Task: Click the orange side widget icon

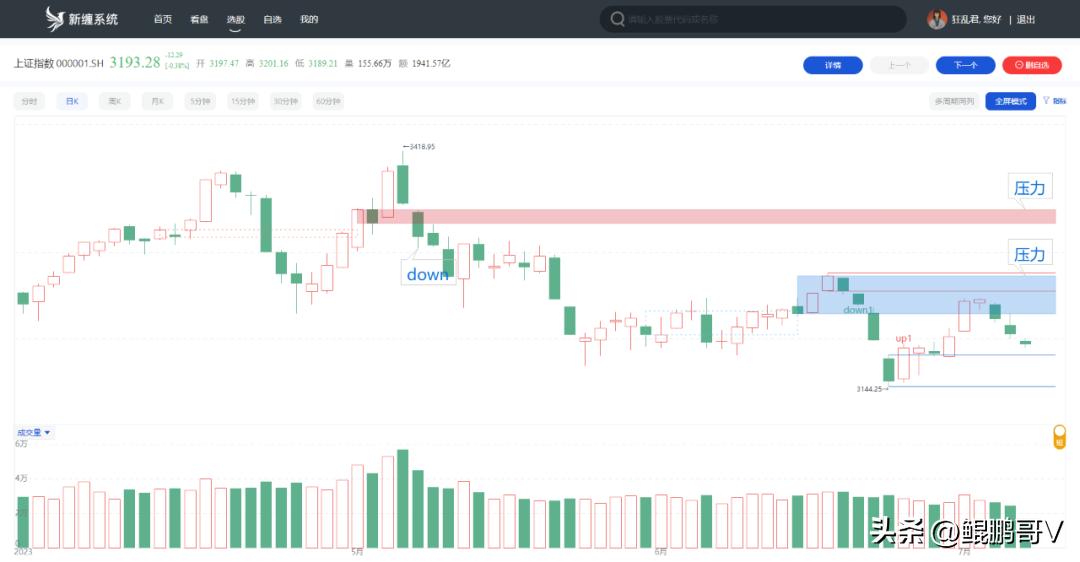Action: click(1060, 436)
